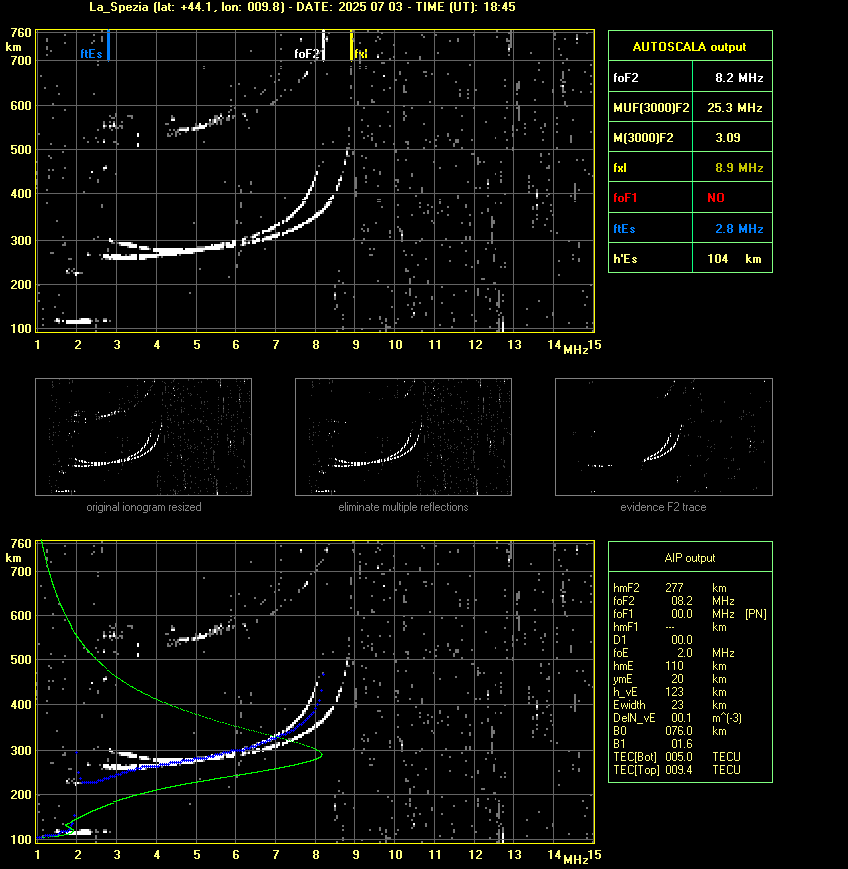This screenshot has height=869, width=848.
Task: Click the Es echo trace in top ionogram
Action: click(x=78, y=321)
